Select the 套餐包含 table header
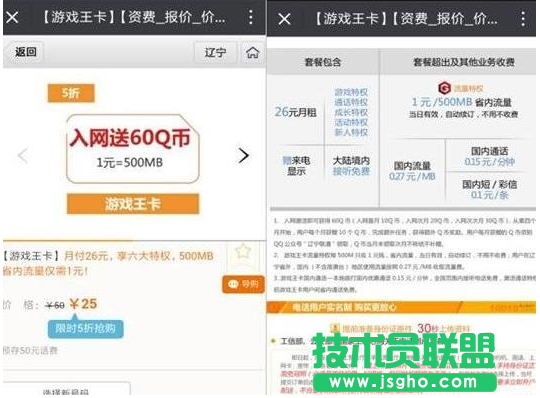 [323, 62]
